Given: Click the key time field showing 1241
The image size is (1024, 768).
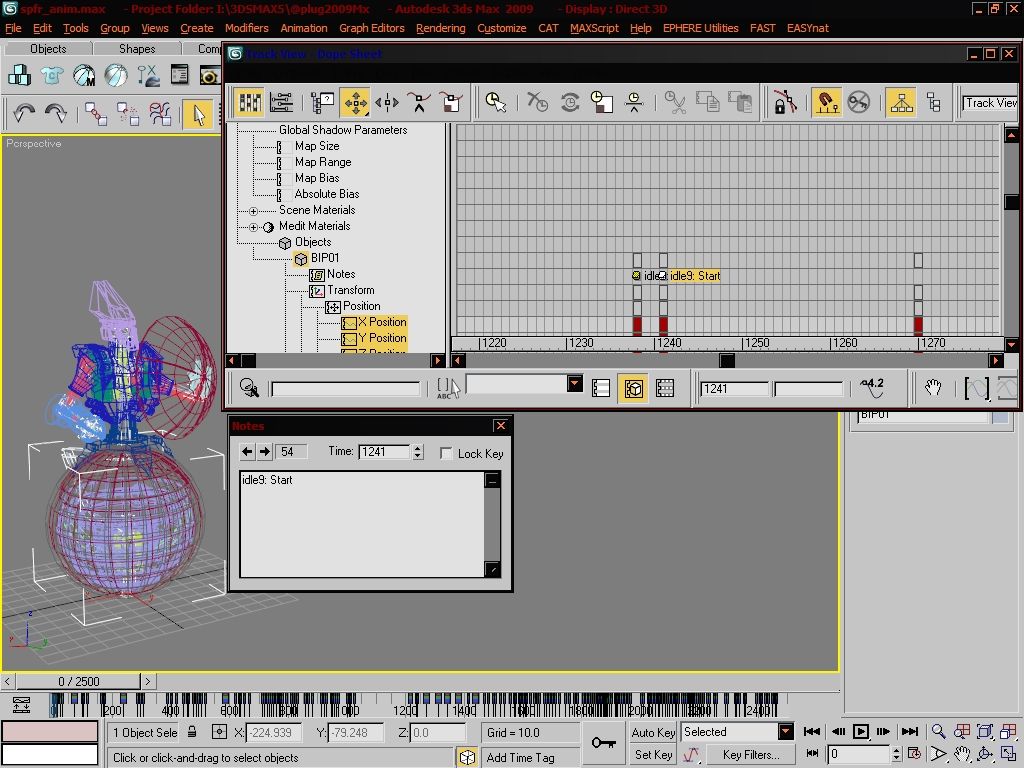Looking at the screenshot, I should coord(734,389).
